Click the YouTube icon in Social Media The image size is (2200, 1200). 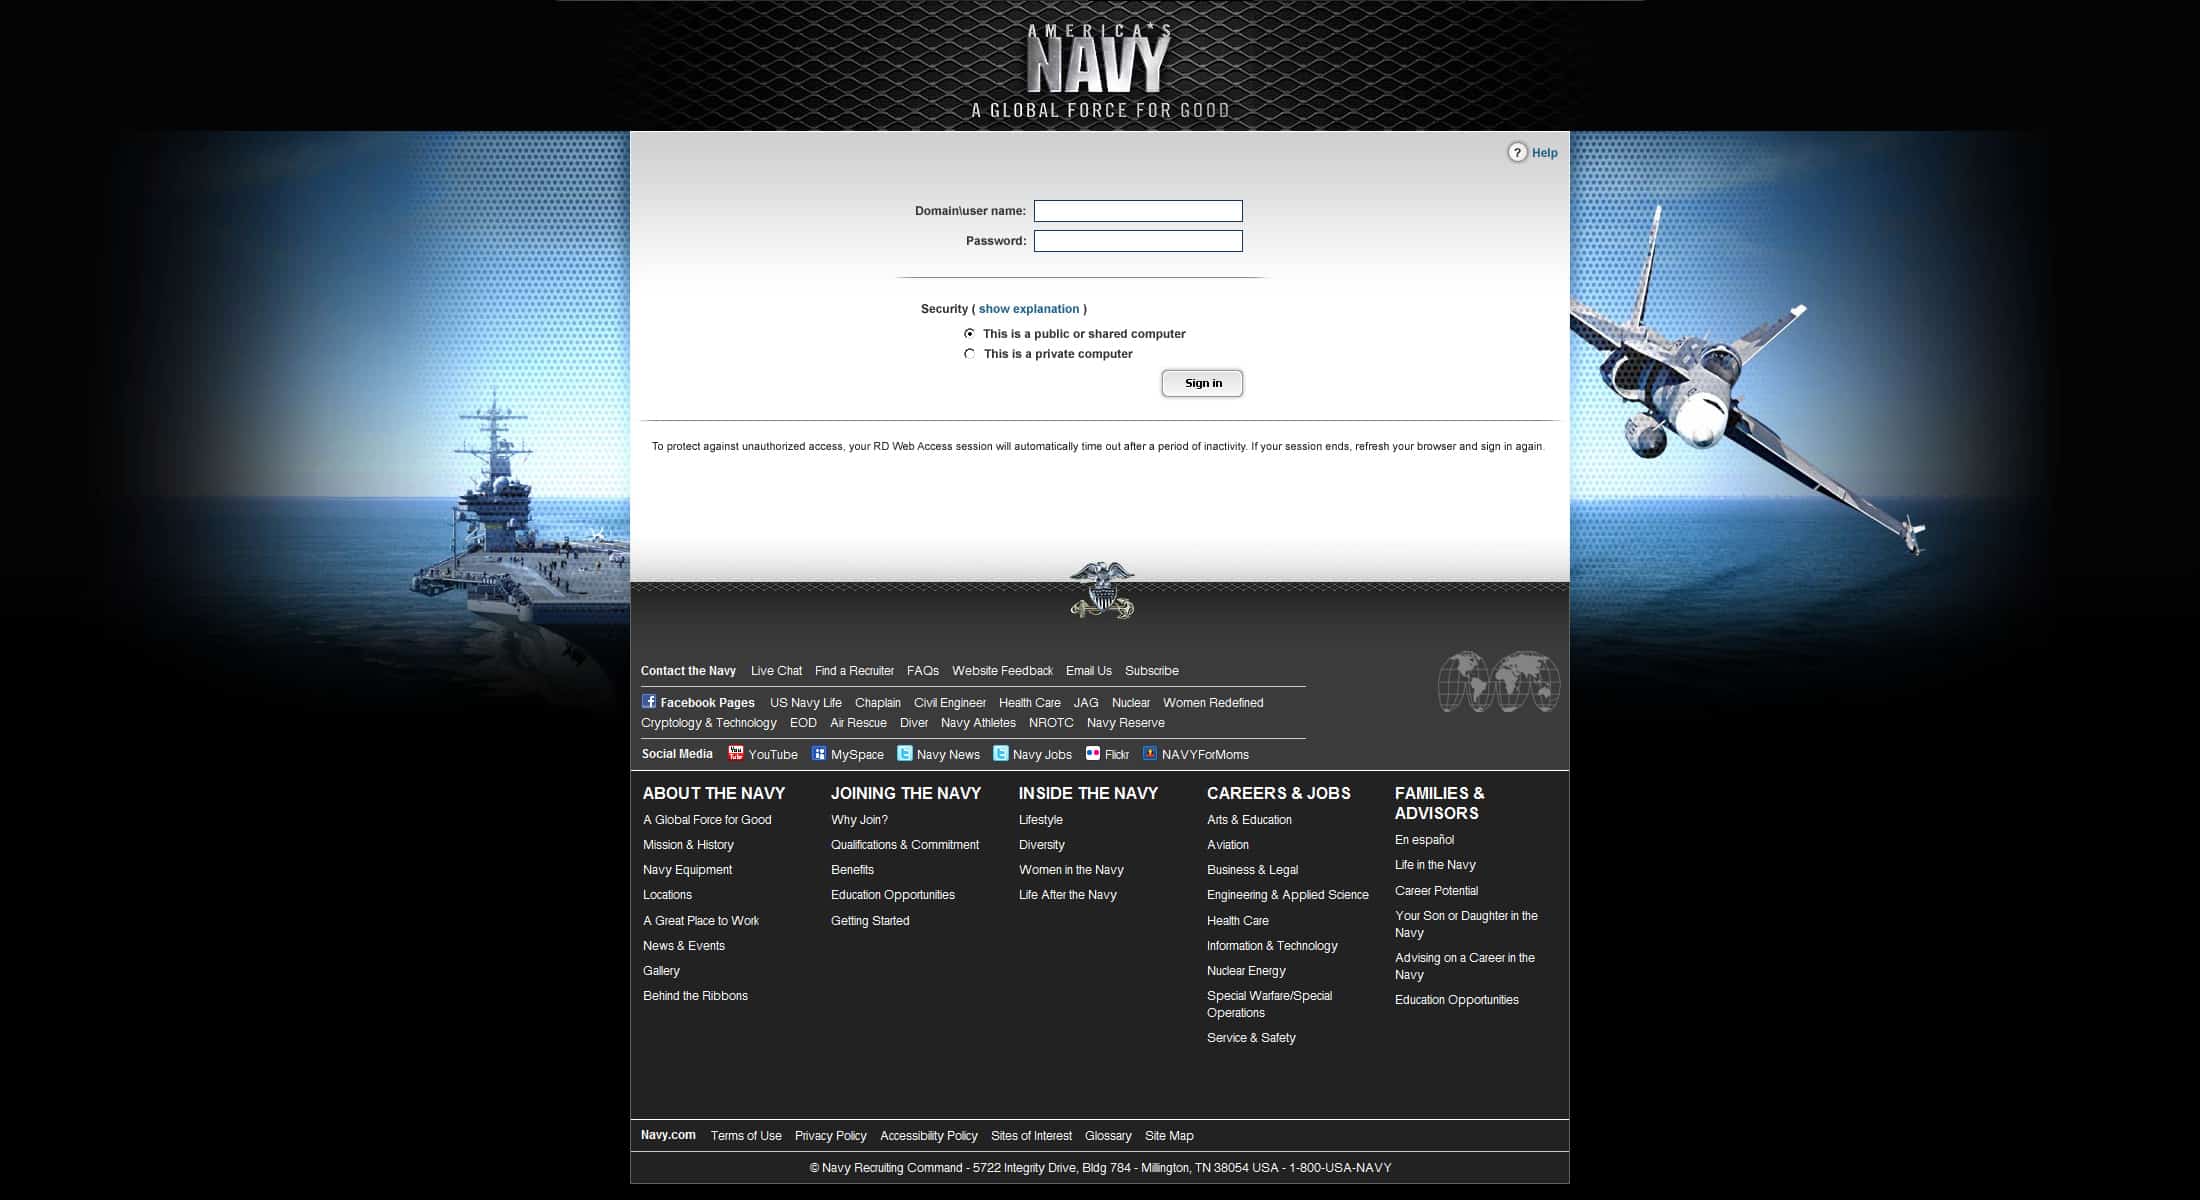[x=736, y=754]
